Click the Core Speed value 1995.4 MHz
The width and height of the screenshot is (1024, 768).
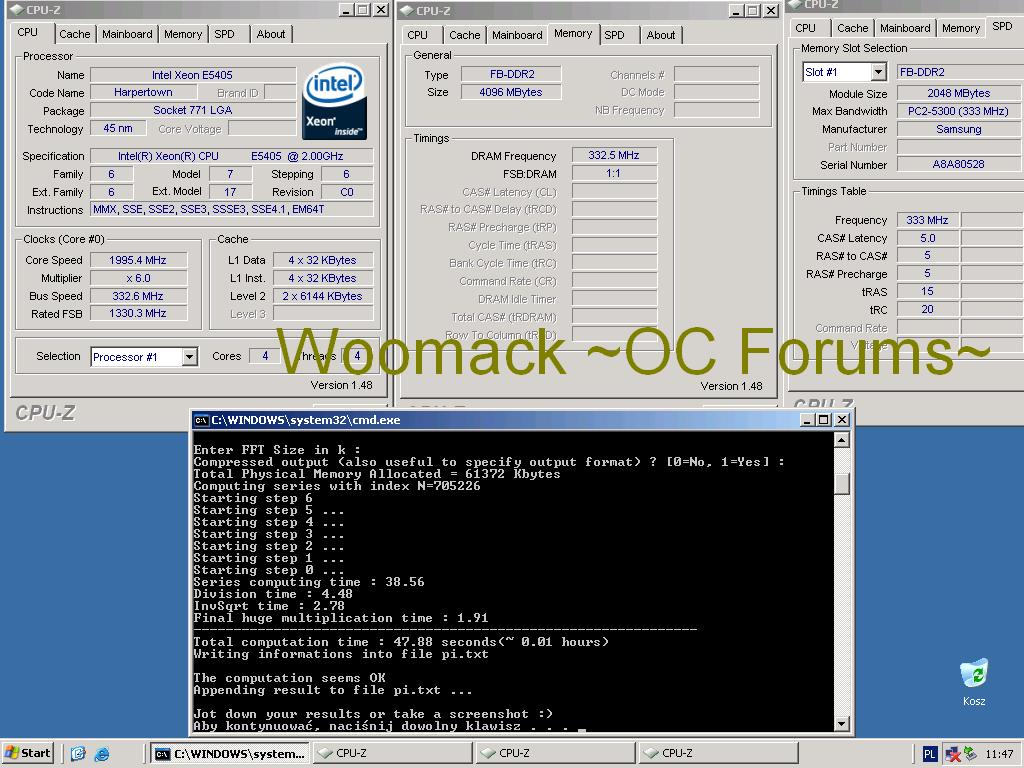pyautogui.click(x=138, y=260)
